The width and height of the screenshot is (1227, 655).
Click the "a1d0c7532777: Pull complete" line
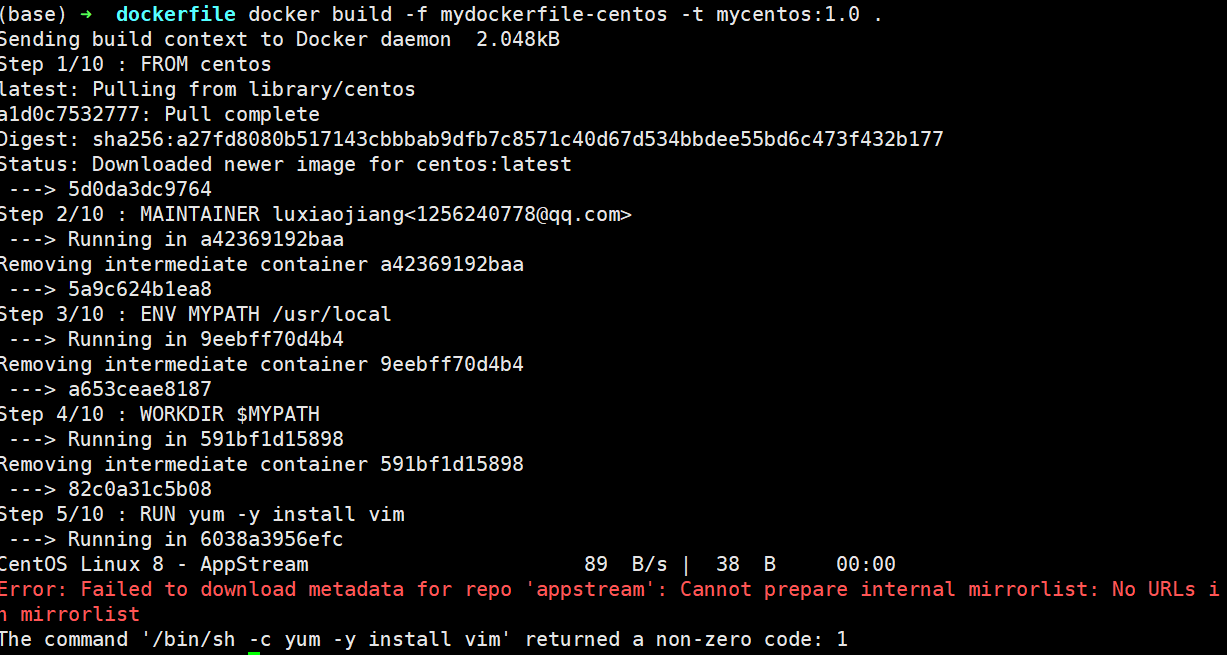coord(159,114)
